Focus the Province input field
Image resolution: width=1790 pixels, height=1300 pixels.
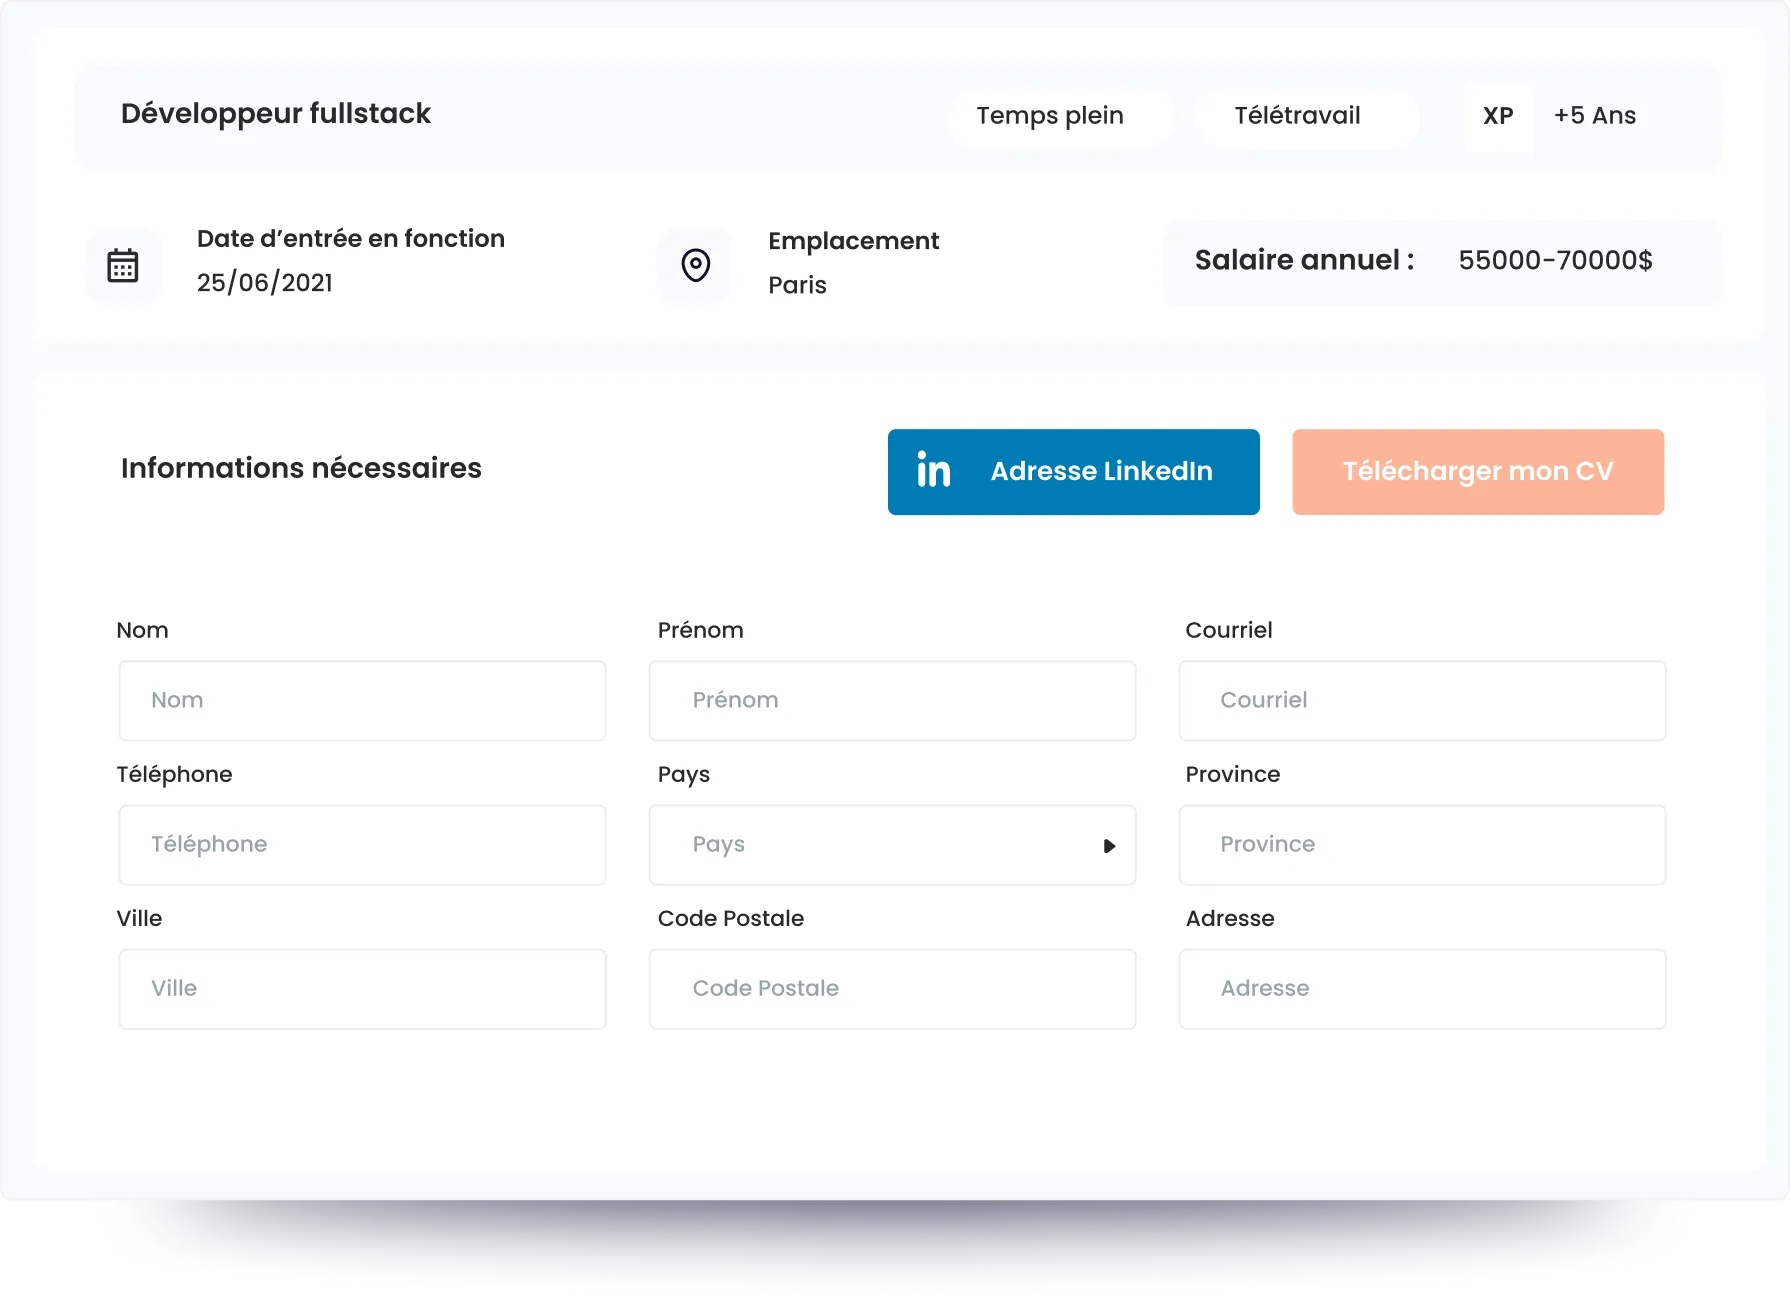click(1422, 845)
